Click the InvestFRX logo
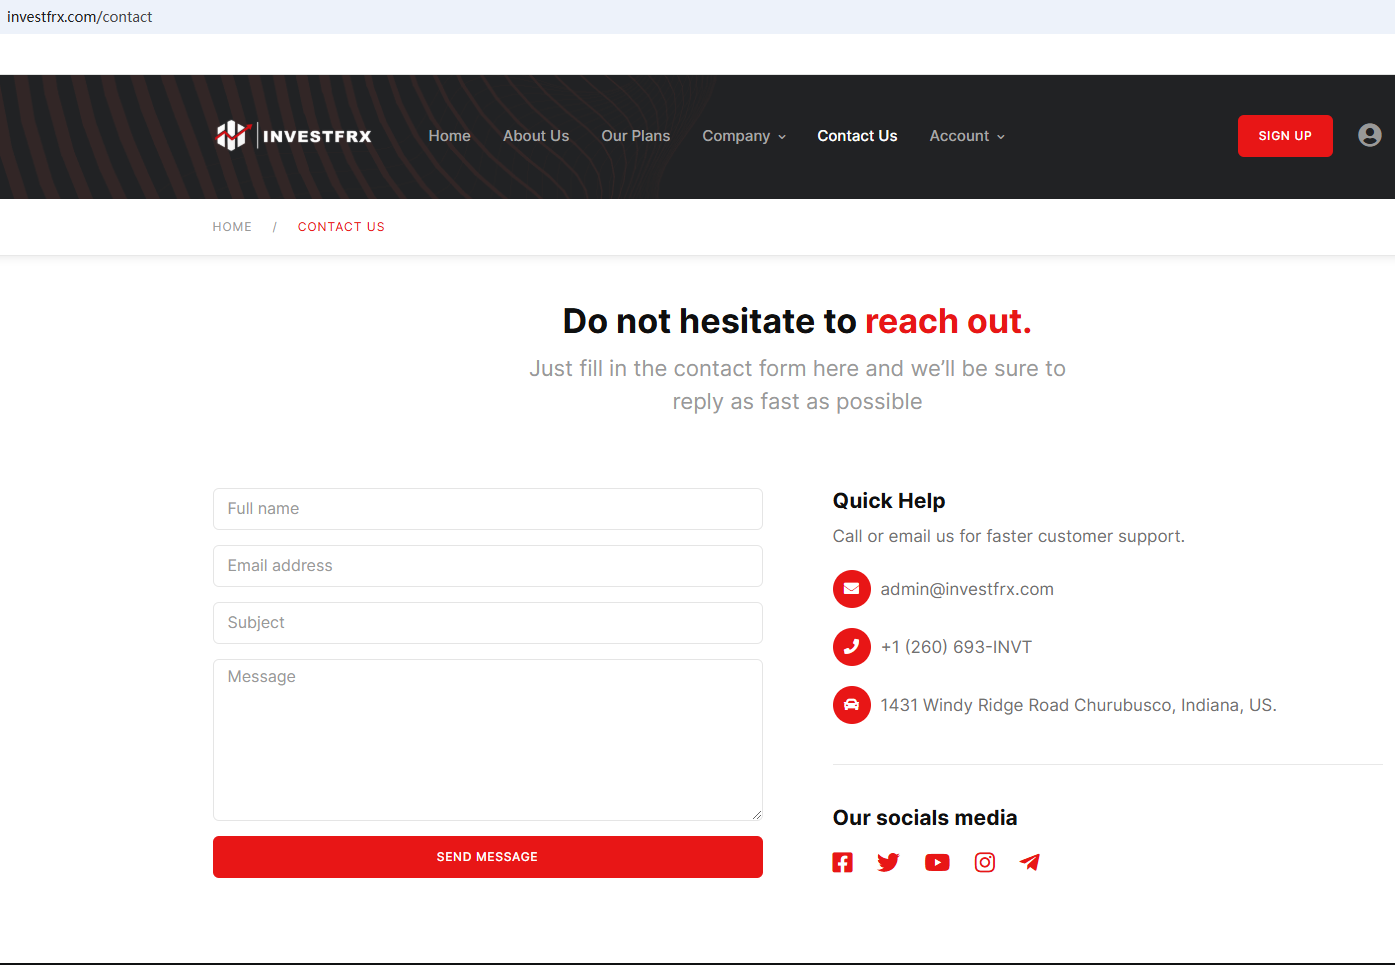 coord(294,136)
